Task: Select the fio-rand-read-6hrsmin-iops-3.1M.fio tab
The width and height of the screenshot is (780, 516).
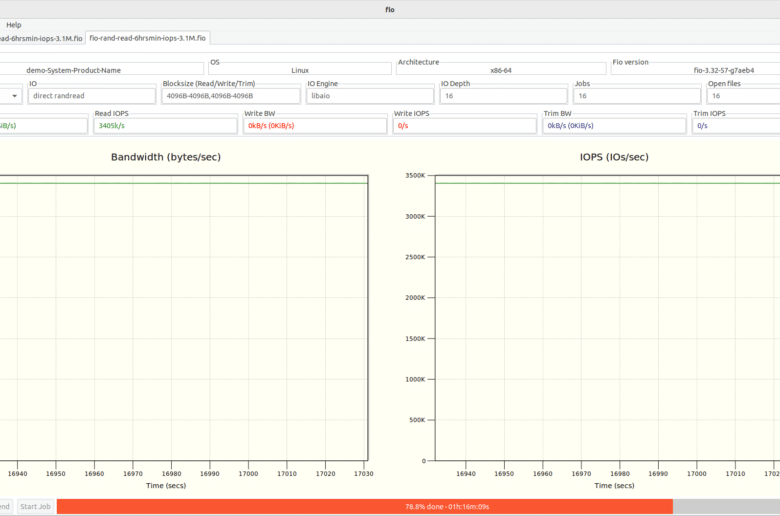Action: pos(147,38)
